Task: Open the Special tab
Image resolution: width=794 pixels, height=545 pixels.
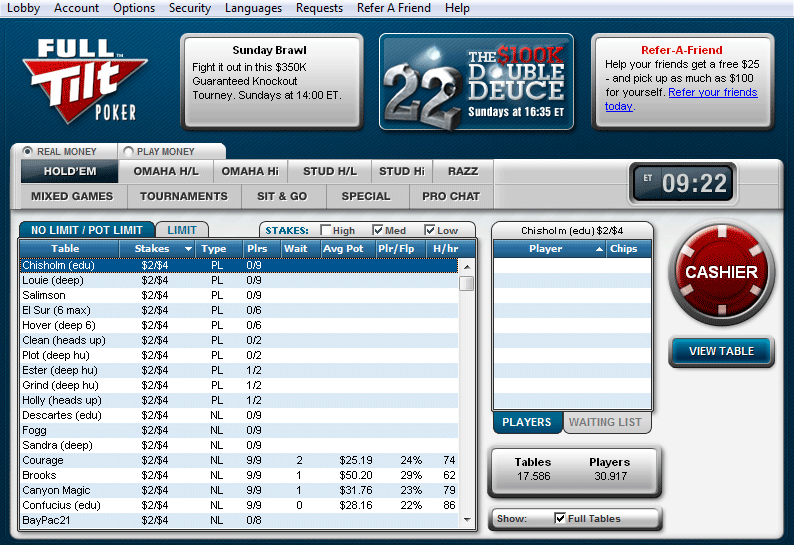Action: [366, 196]
